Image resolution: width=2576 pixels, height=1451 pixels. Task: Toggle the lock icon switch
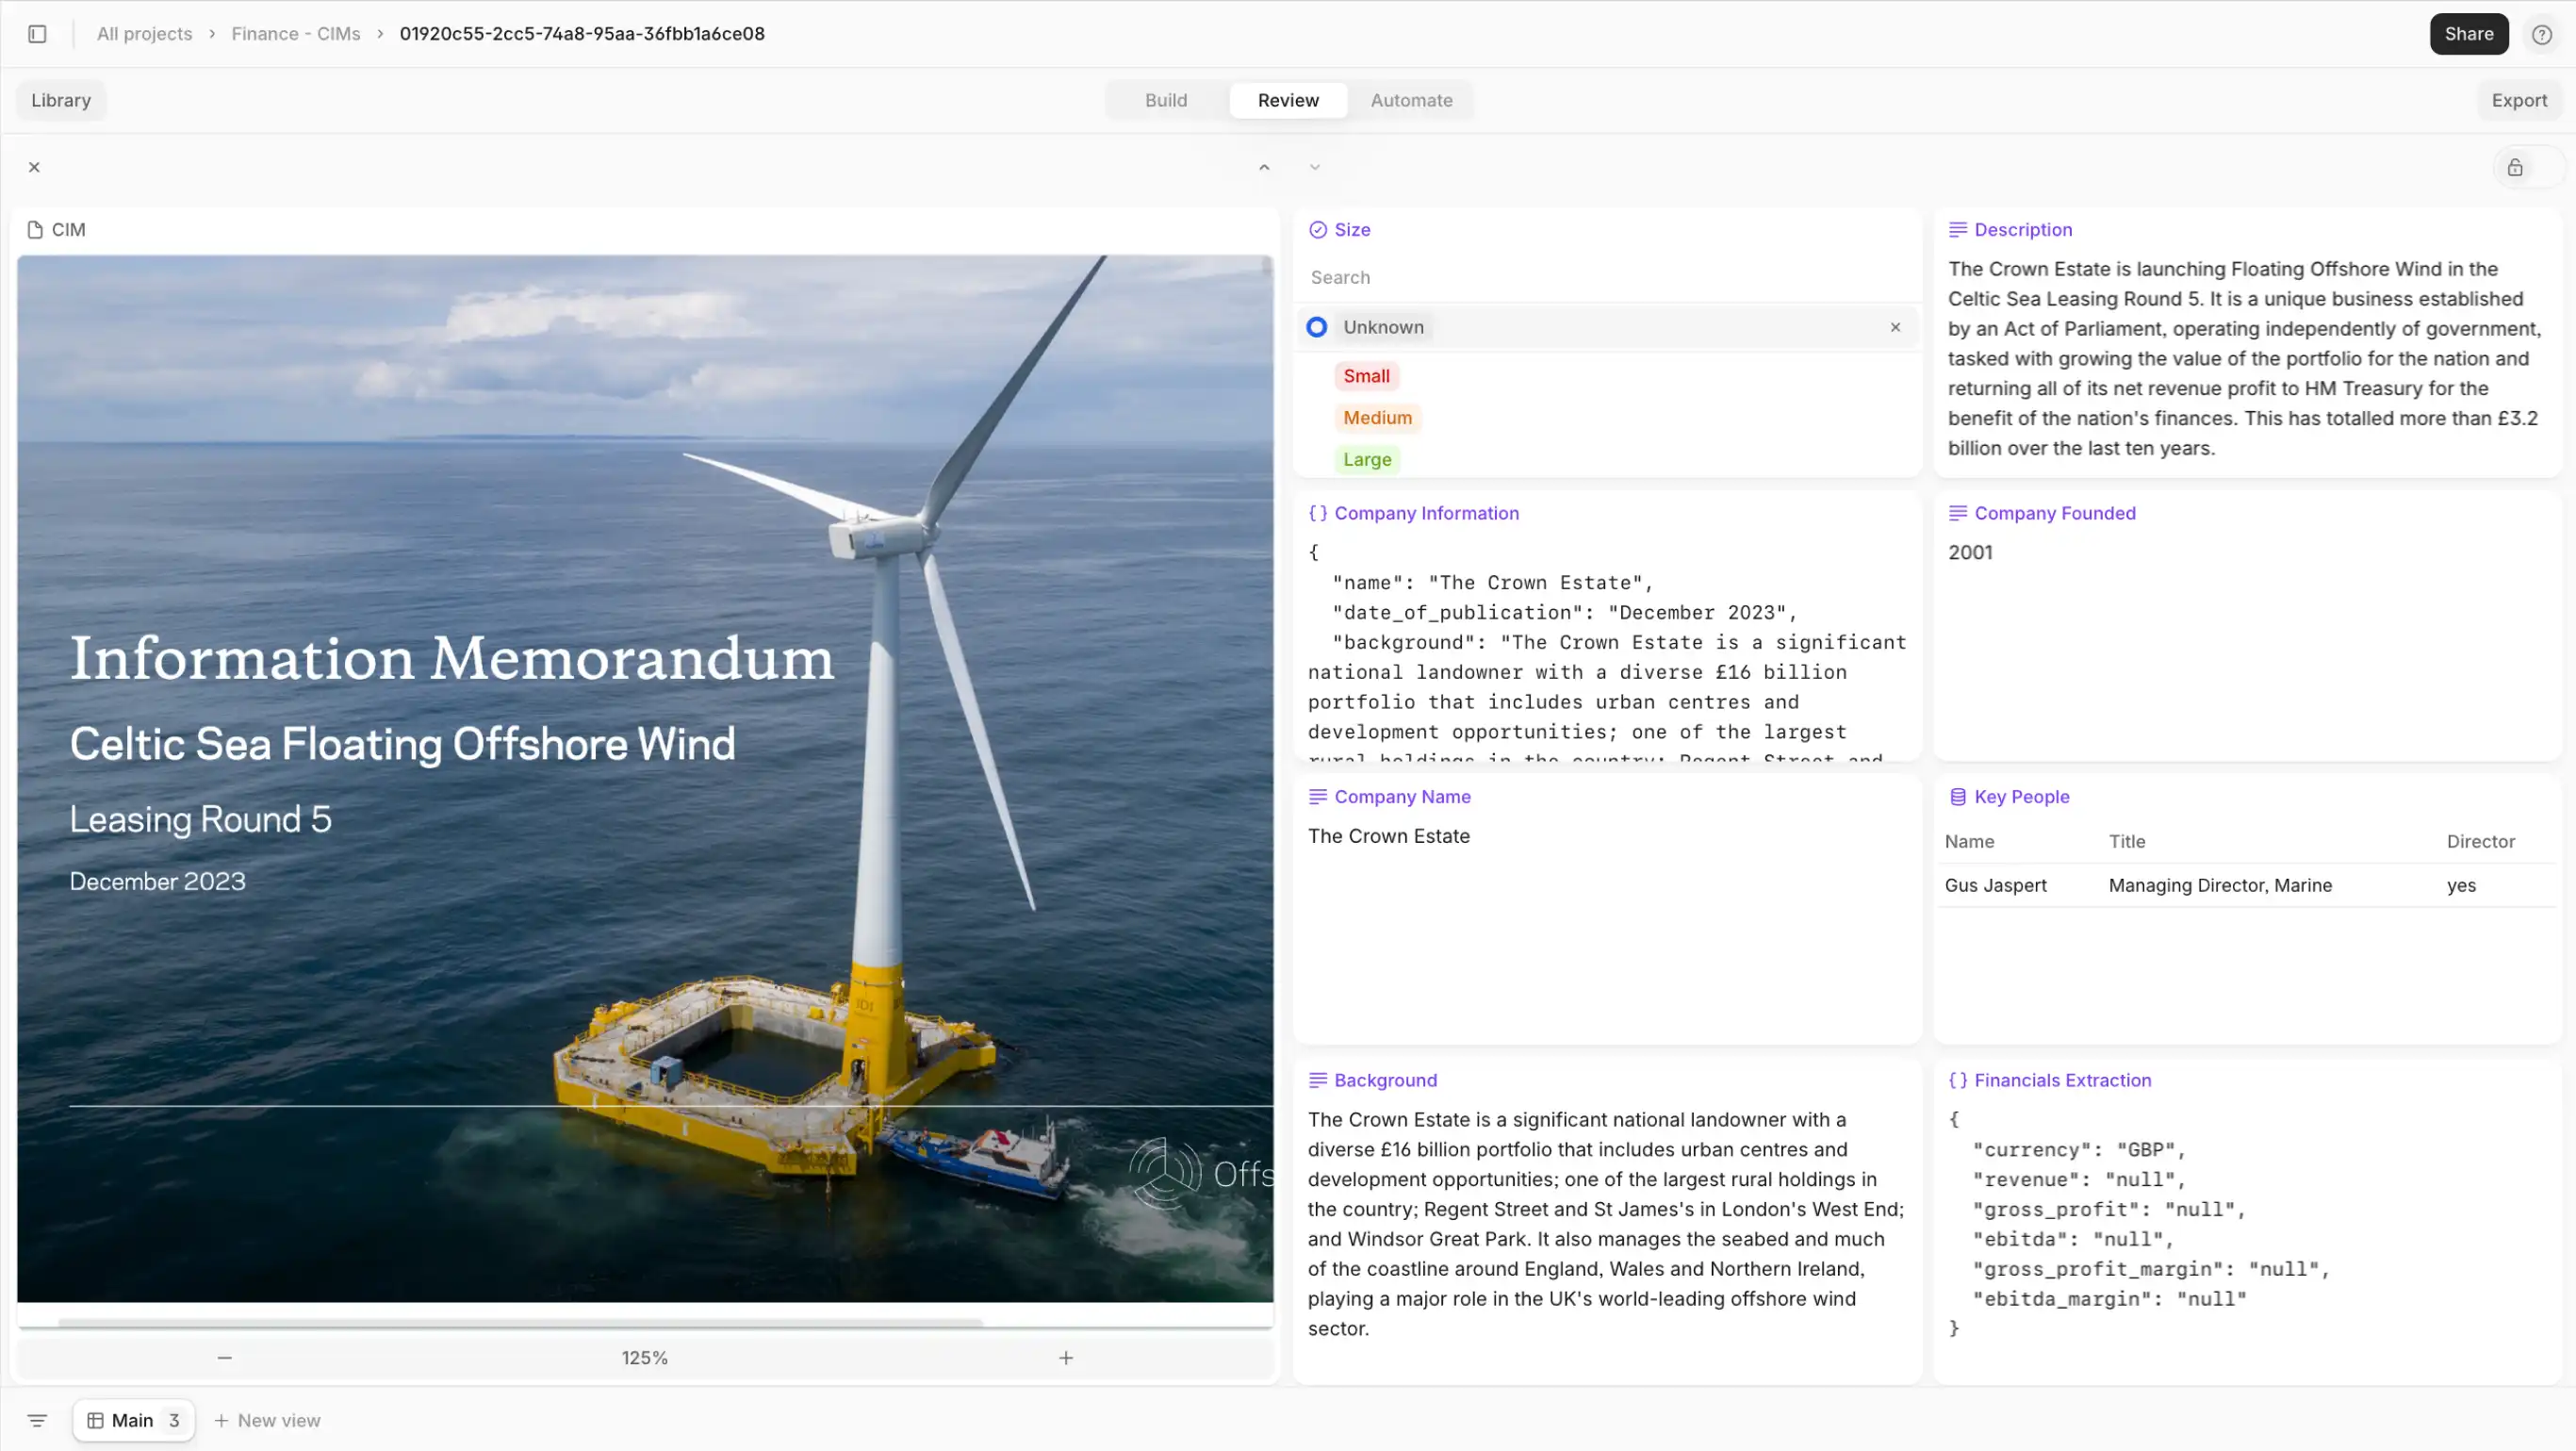click(x=2528, y=167)
